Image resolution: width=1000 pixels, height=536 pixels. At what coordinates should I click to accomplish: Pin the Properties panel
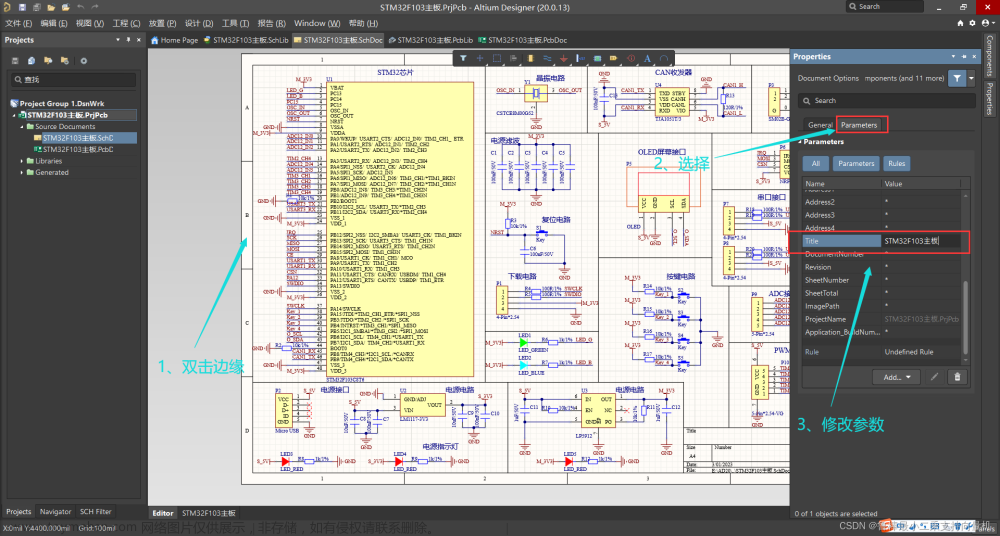click(x=964, y=57)
